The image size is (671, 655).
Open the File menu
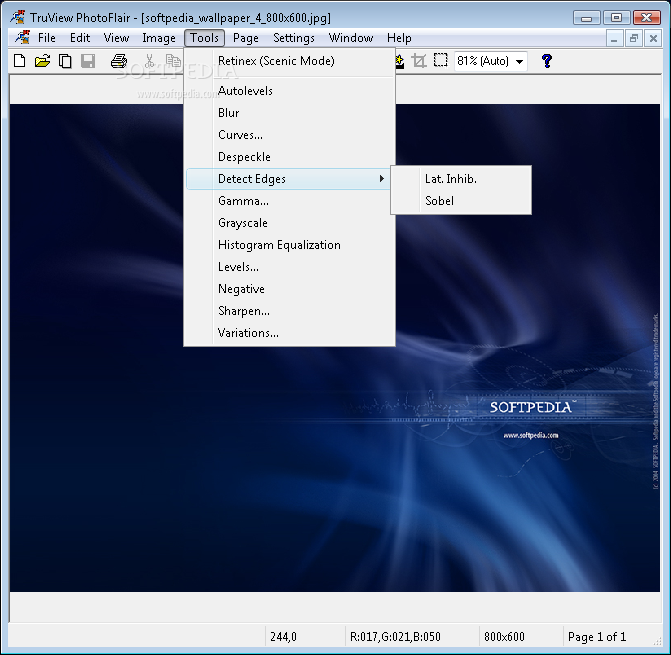coord(47,38)
